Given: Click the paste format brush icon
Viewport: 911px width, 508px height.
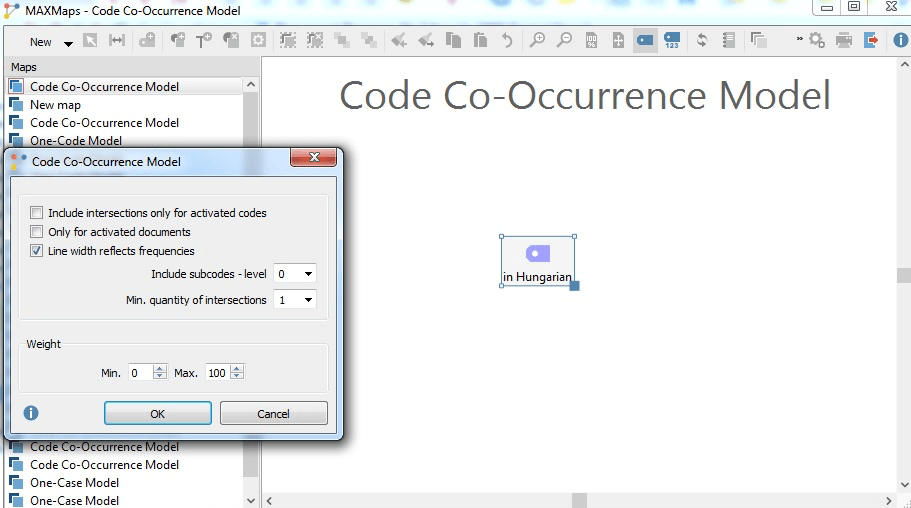Looking at the screenshot, I should pyautogui.click(x=426, y=41).
